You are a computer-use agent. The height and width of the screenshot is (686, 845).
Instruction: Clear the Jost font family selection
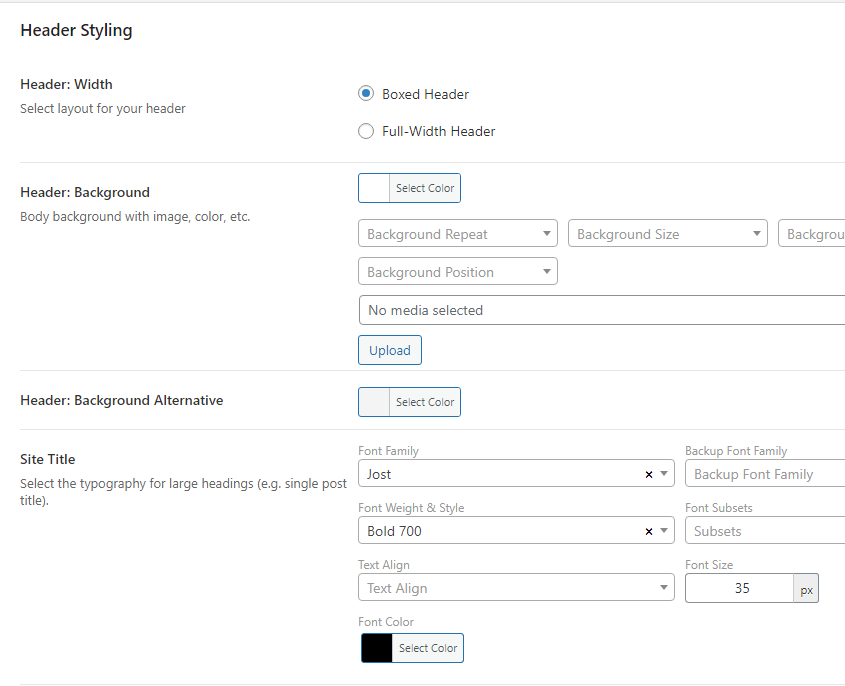click(649, 474)
